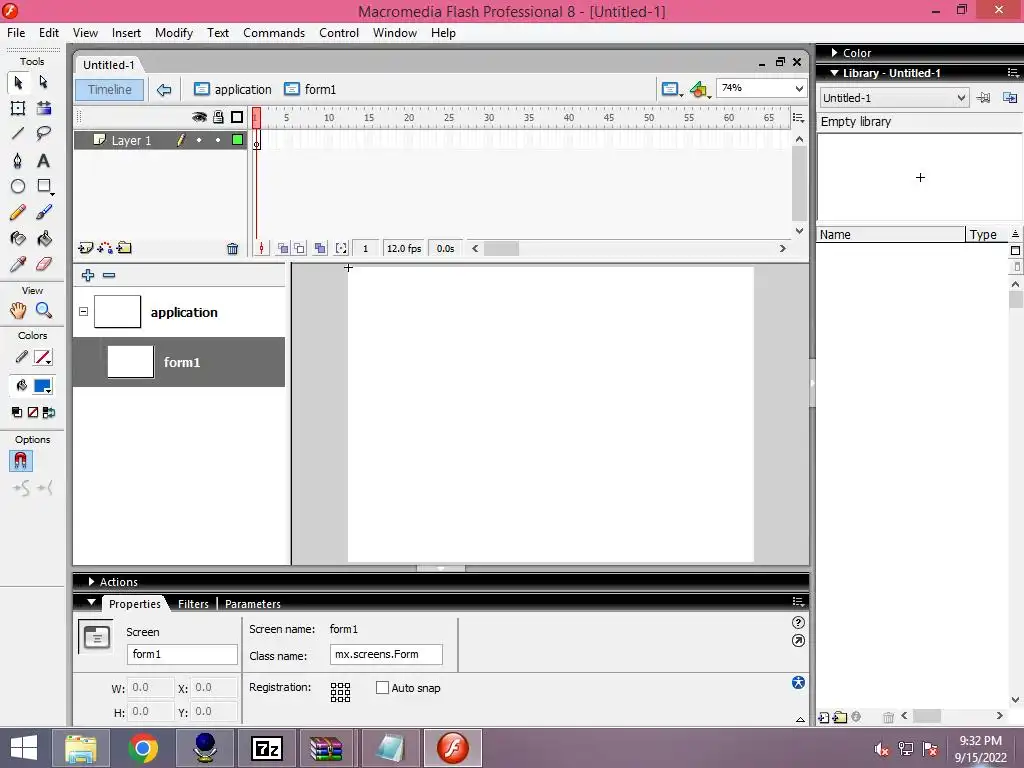Click the Insert Layer Folder icon
Screen dimensions: 1024x768
124,248
